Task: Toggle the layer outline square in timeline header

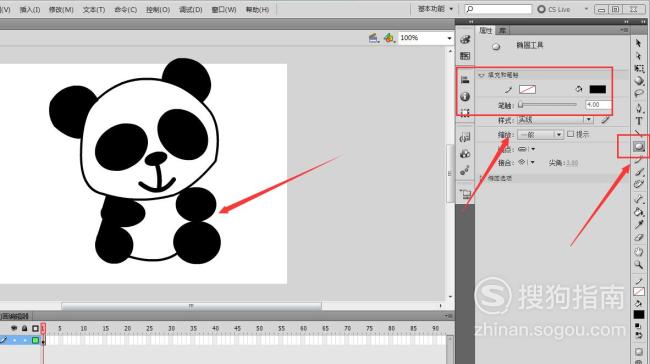Action: click(x=35, y=328)
